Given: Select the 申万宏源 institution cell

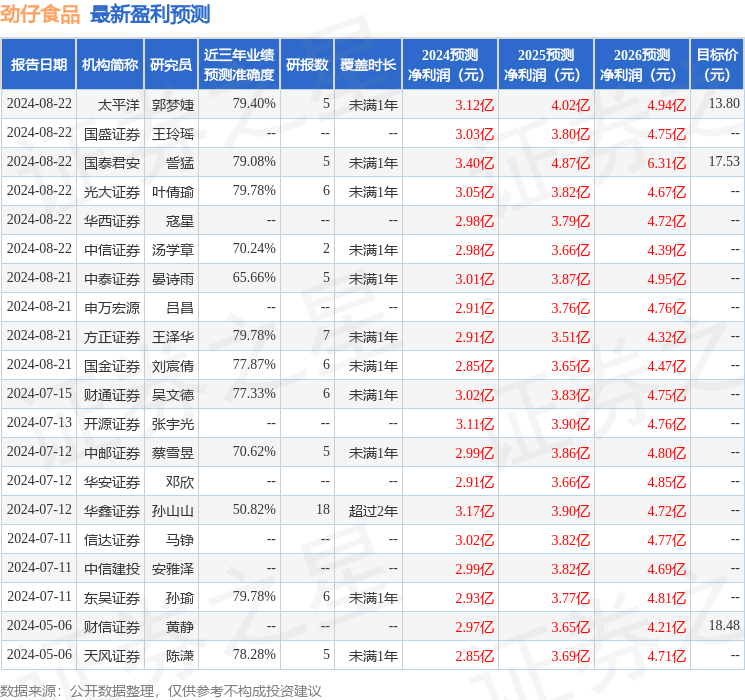Looking at the screenshot, I should coord(112,307).
